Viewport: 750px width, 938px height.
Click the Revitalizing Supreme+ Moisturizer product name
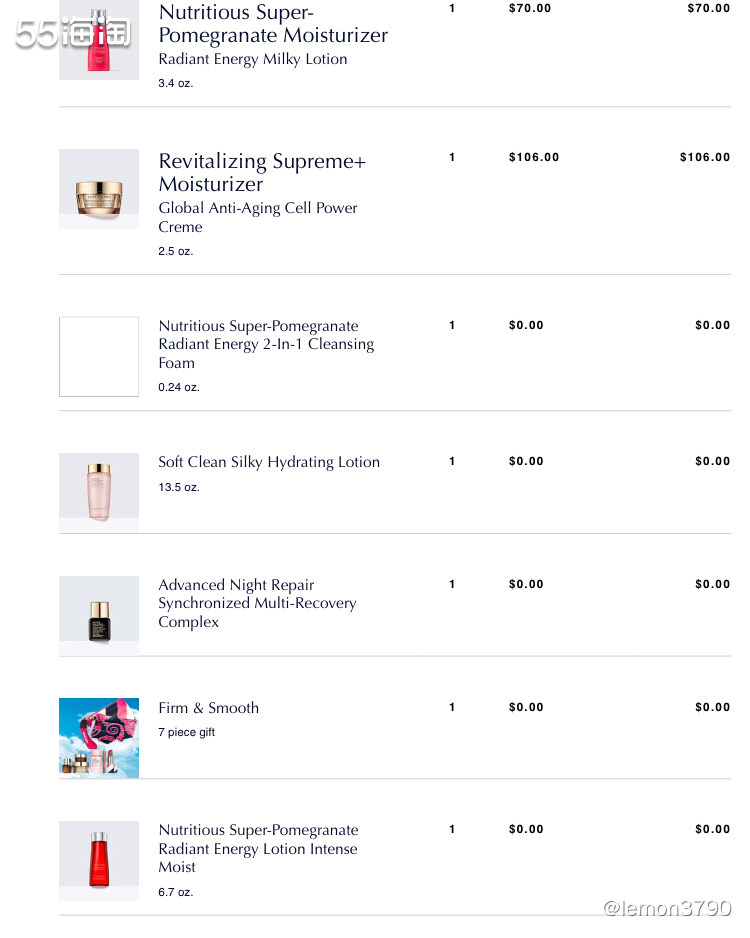(262, 172)
